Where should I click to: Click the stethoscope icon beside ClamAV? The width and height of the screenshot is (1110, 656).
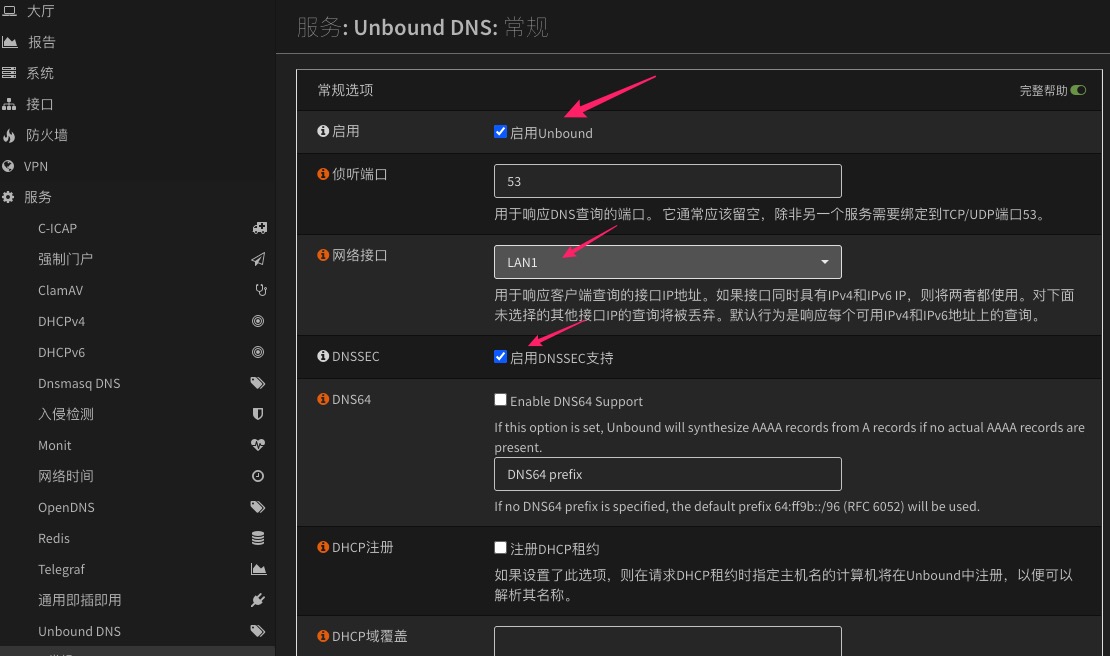(259, 290)
